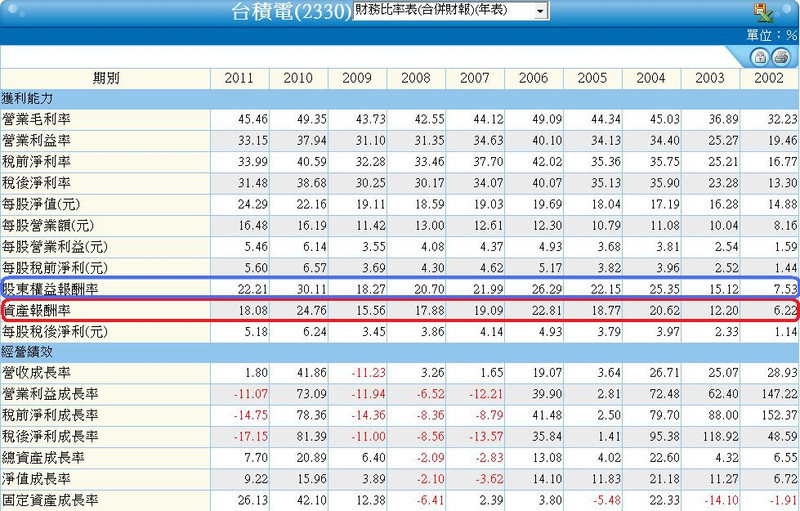The height and width of the screenshot is (511, 800).
Task: Click the 95.38 value under 2004
Action: click(665, 437)
